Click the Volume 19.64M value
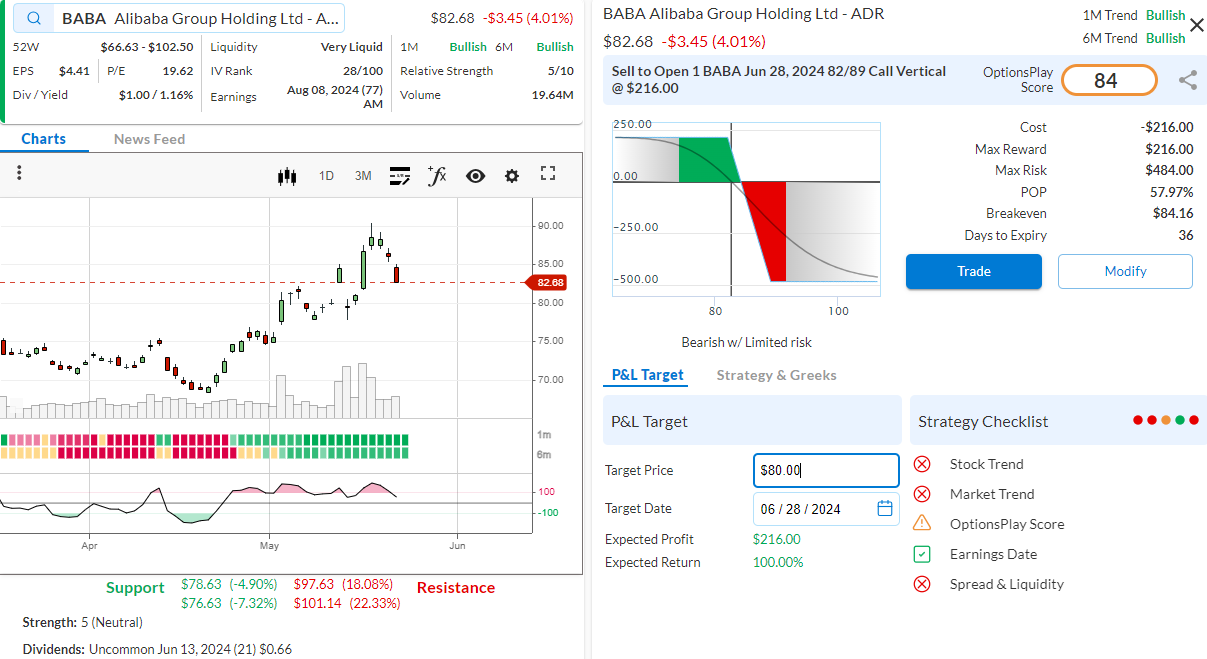Screen dimensions: 1207x659 553,95
